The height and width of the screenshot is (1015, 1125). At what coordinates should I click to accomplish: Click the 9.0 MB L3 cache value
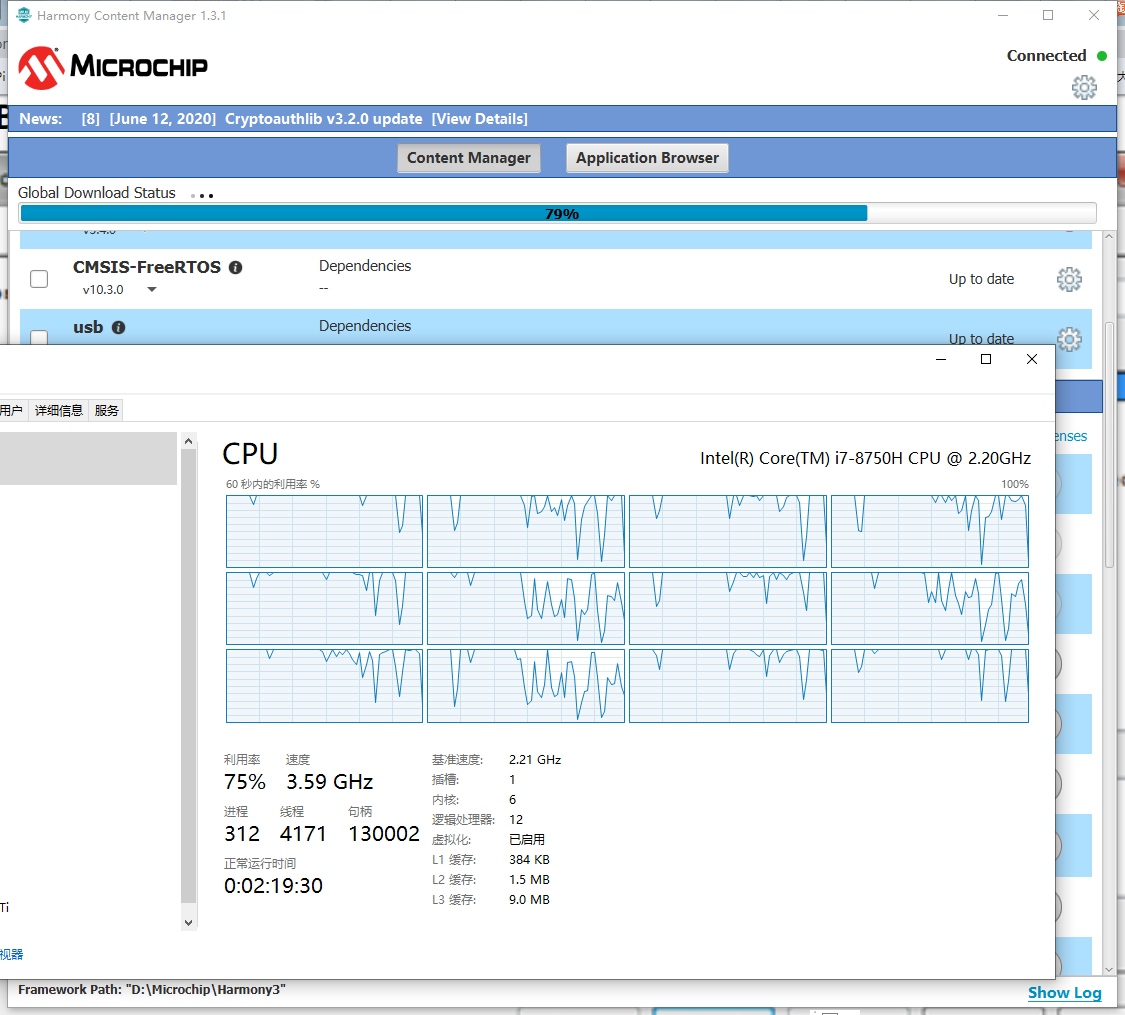tap(529, 900)
